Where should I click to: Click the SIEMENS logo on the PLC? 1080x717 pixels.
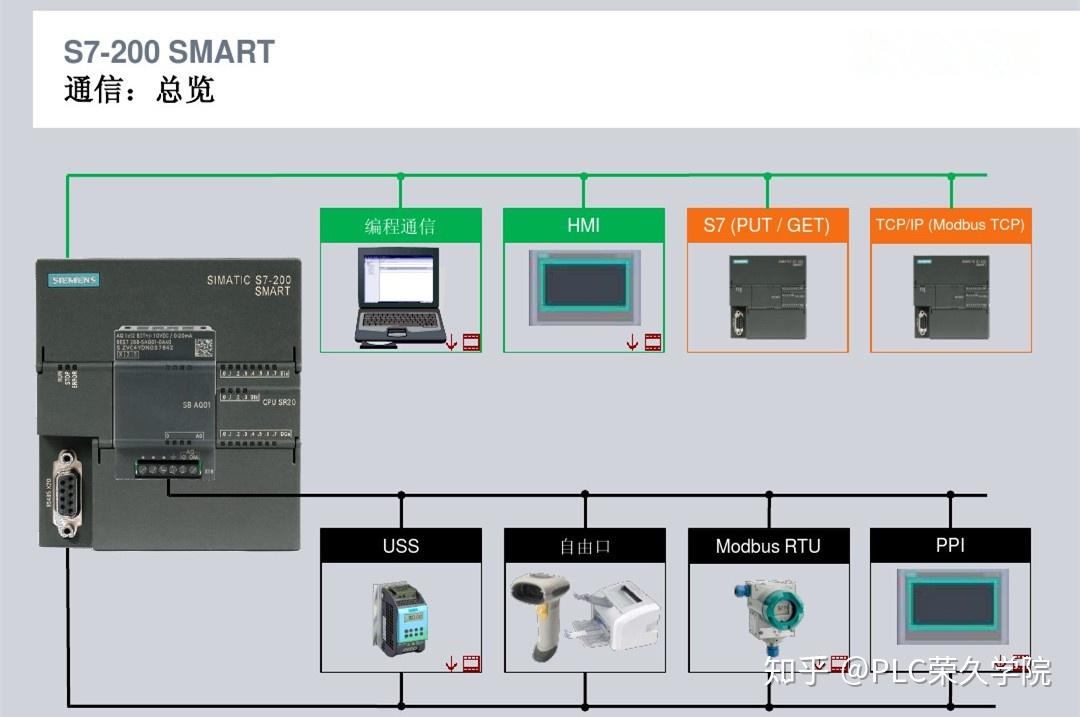[x=74, y=280]
